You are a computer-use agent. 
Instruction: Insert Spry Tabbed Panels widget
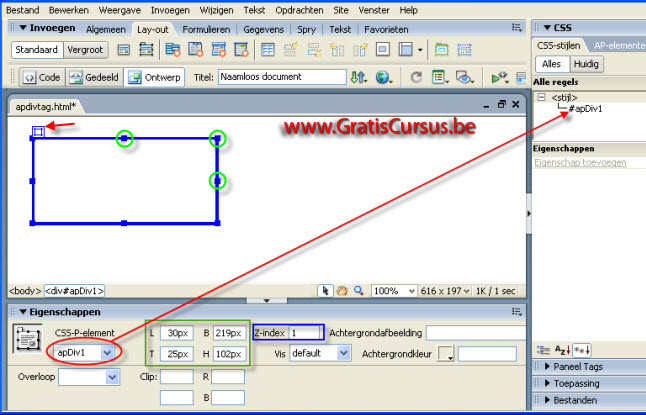[x=196, y=50]
